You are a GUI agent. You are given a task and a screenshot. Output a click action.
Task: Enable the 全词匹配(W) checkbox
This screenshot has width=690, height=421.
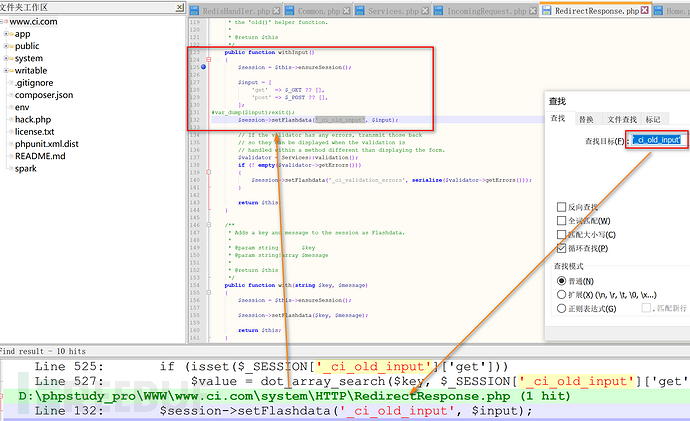(561, 220)
